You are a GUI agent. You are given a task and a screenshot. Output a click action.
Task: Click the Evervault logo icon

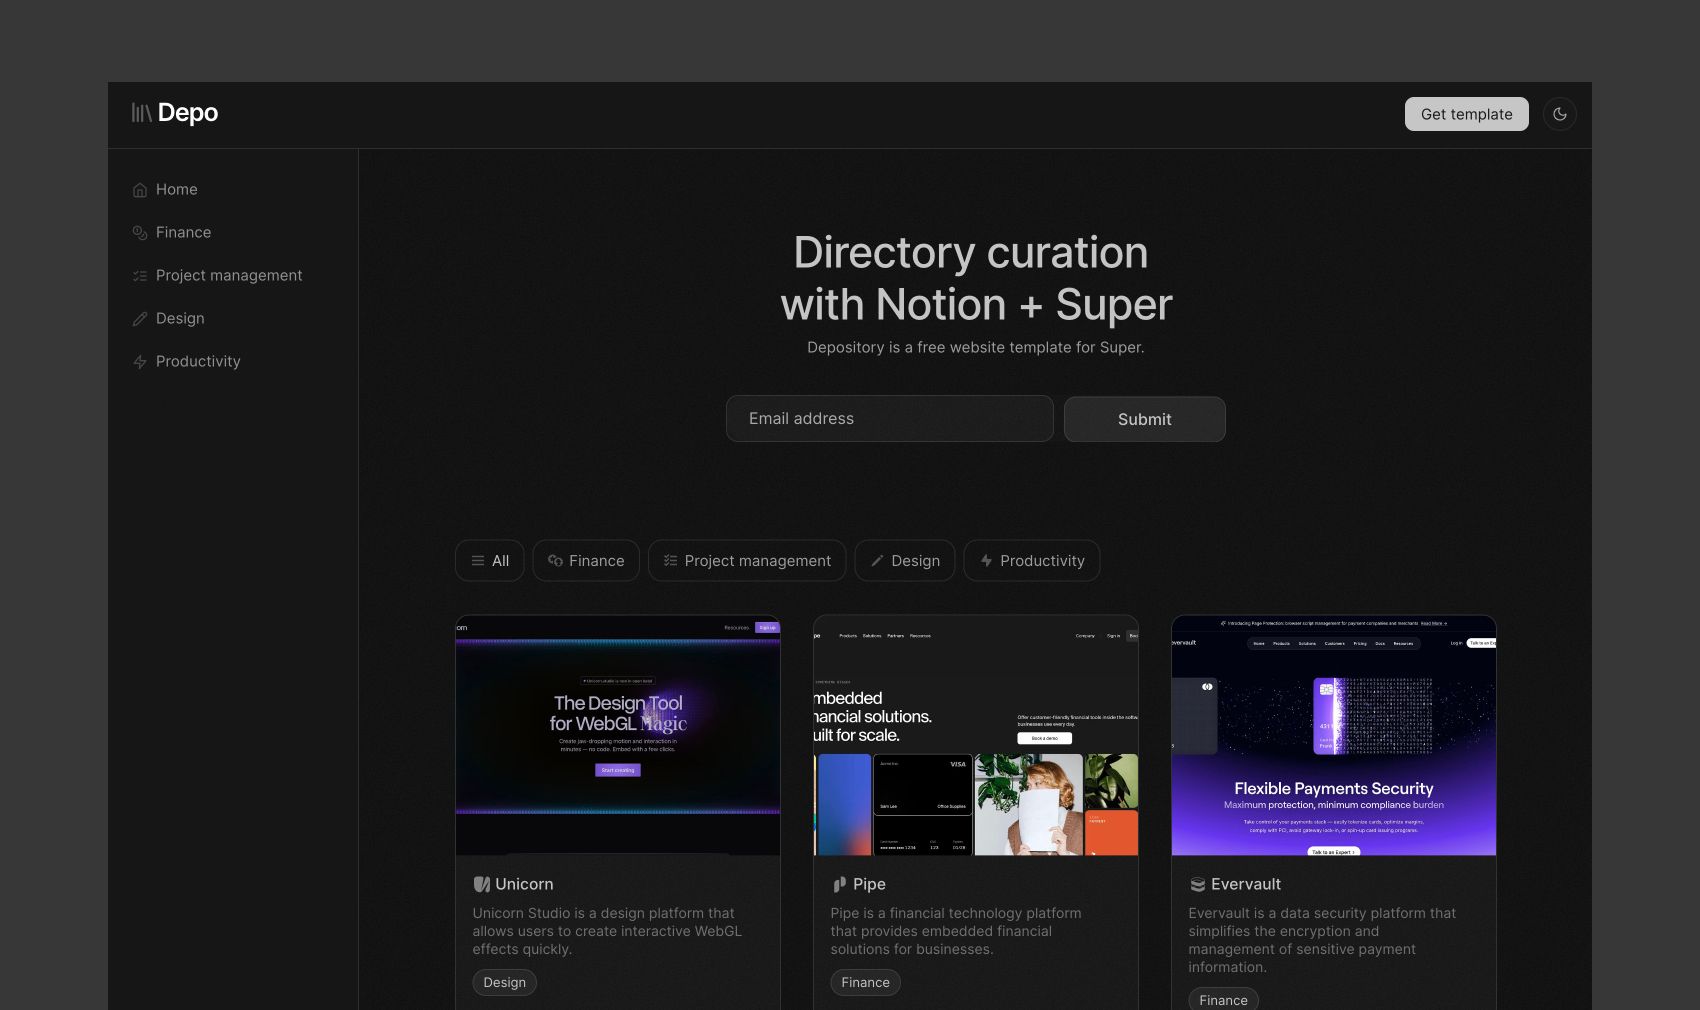pyautogui.click(x=1198, y=884)
